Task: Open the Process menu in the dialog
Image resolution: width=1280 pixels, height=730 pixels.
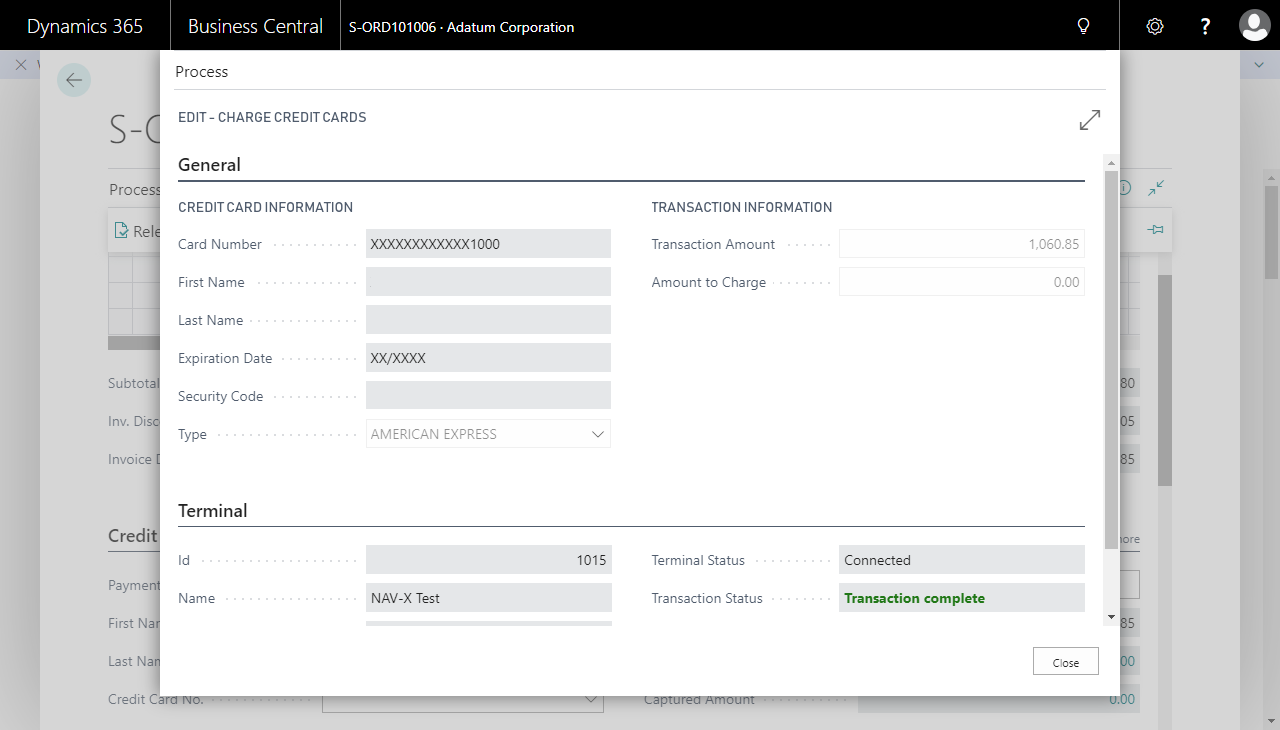Action: click(201, 72)
